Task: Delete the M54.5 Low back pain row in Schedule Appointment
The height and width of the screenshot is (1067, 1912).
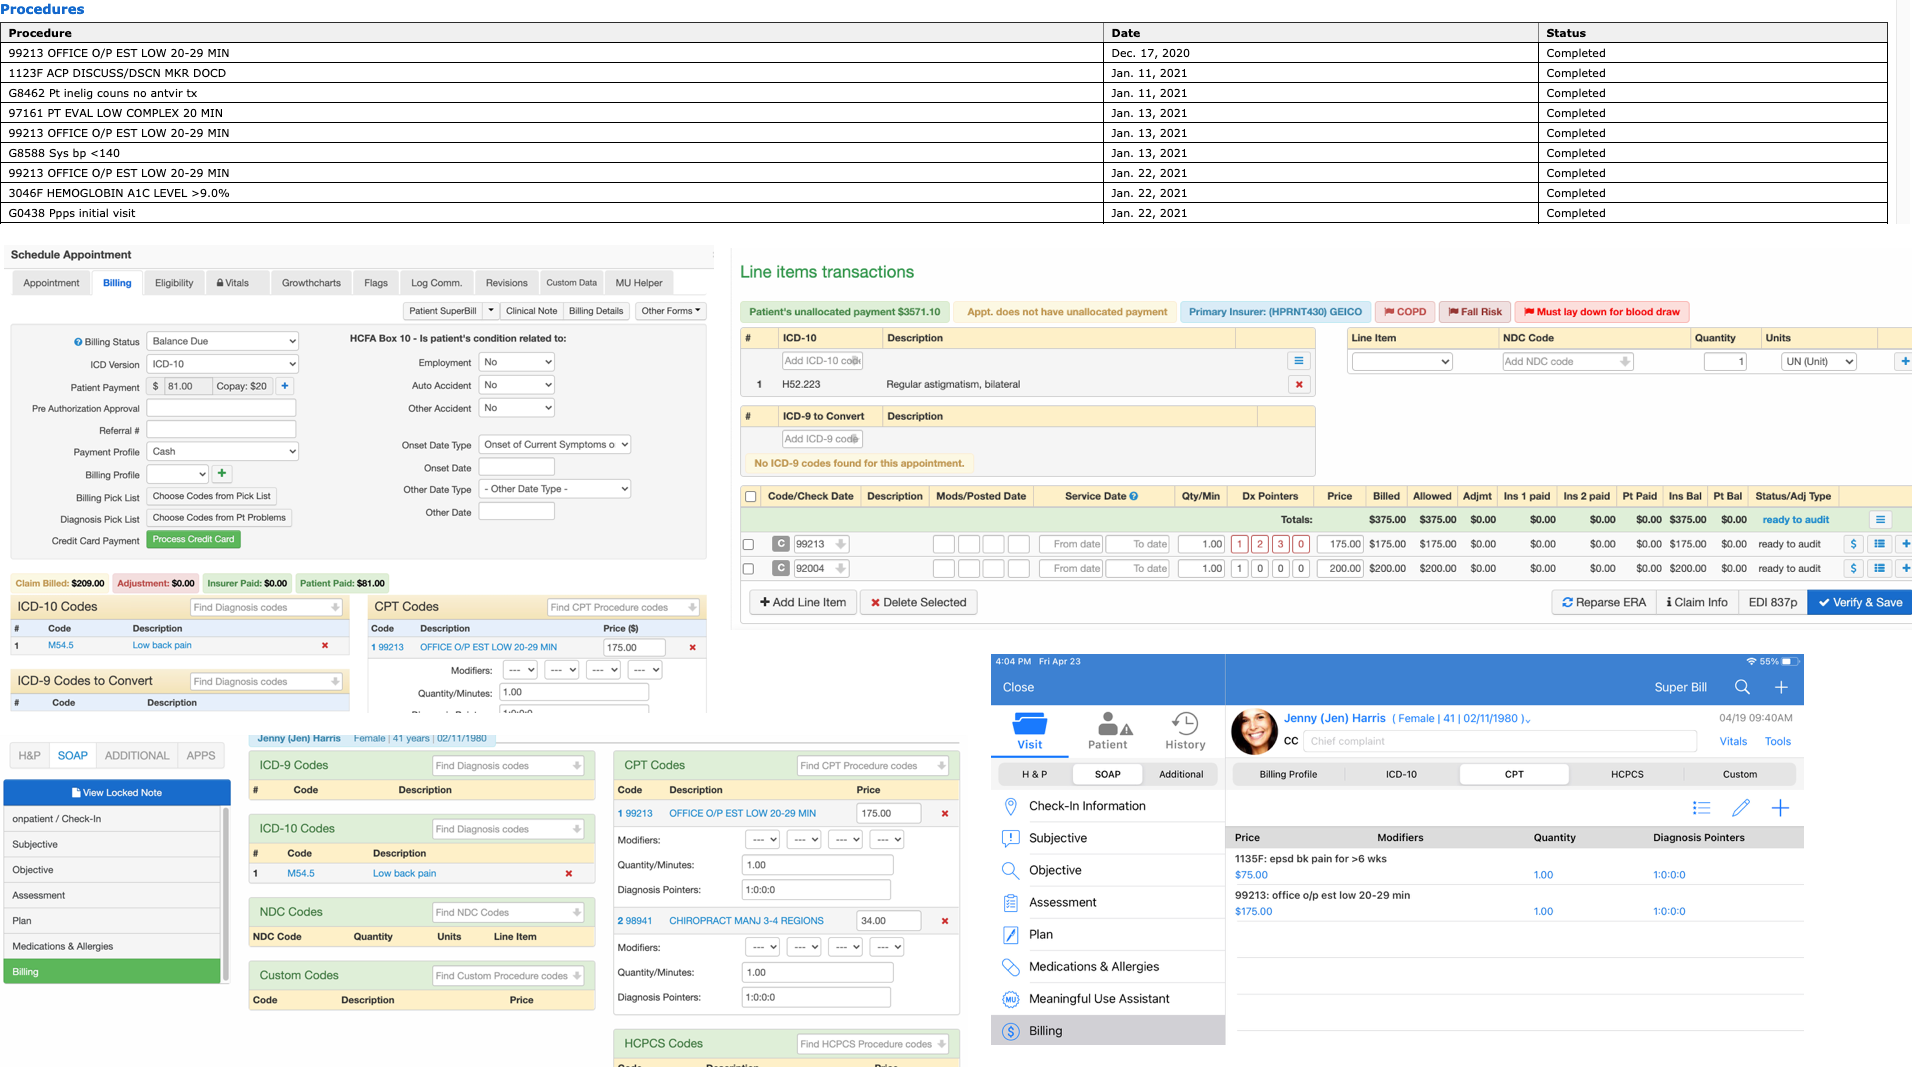Action: (x=325, y=646)
